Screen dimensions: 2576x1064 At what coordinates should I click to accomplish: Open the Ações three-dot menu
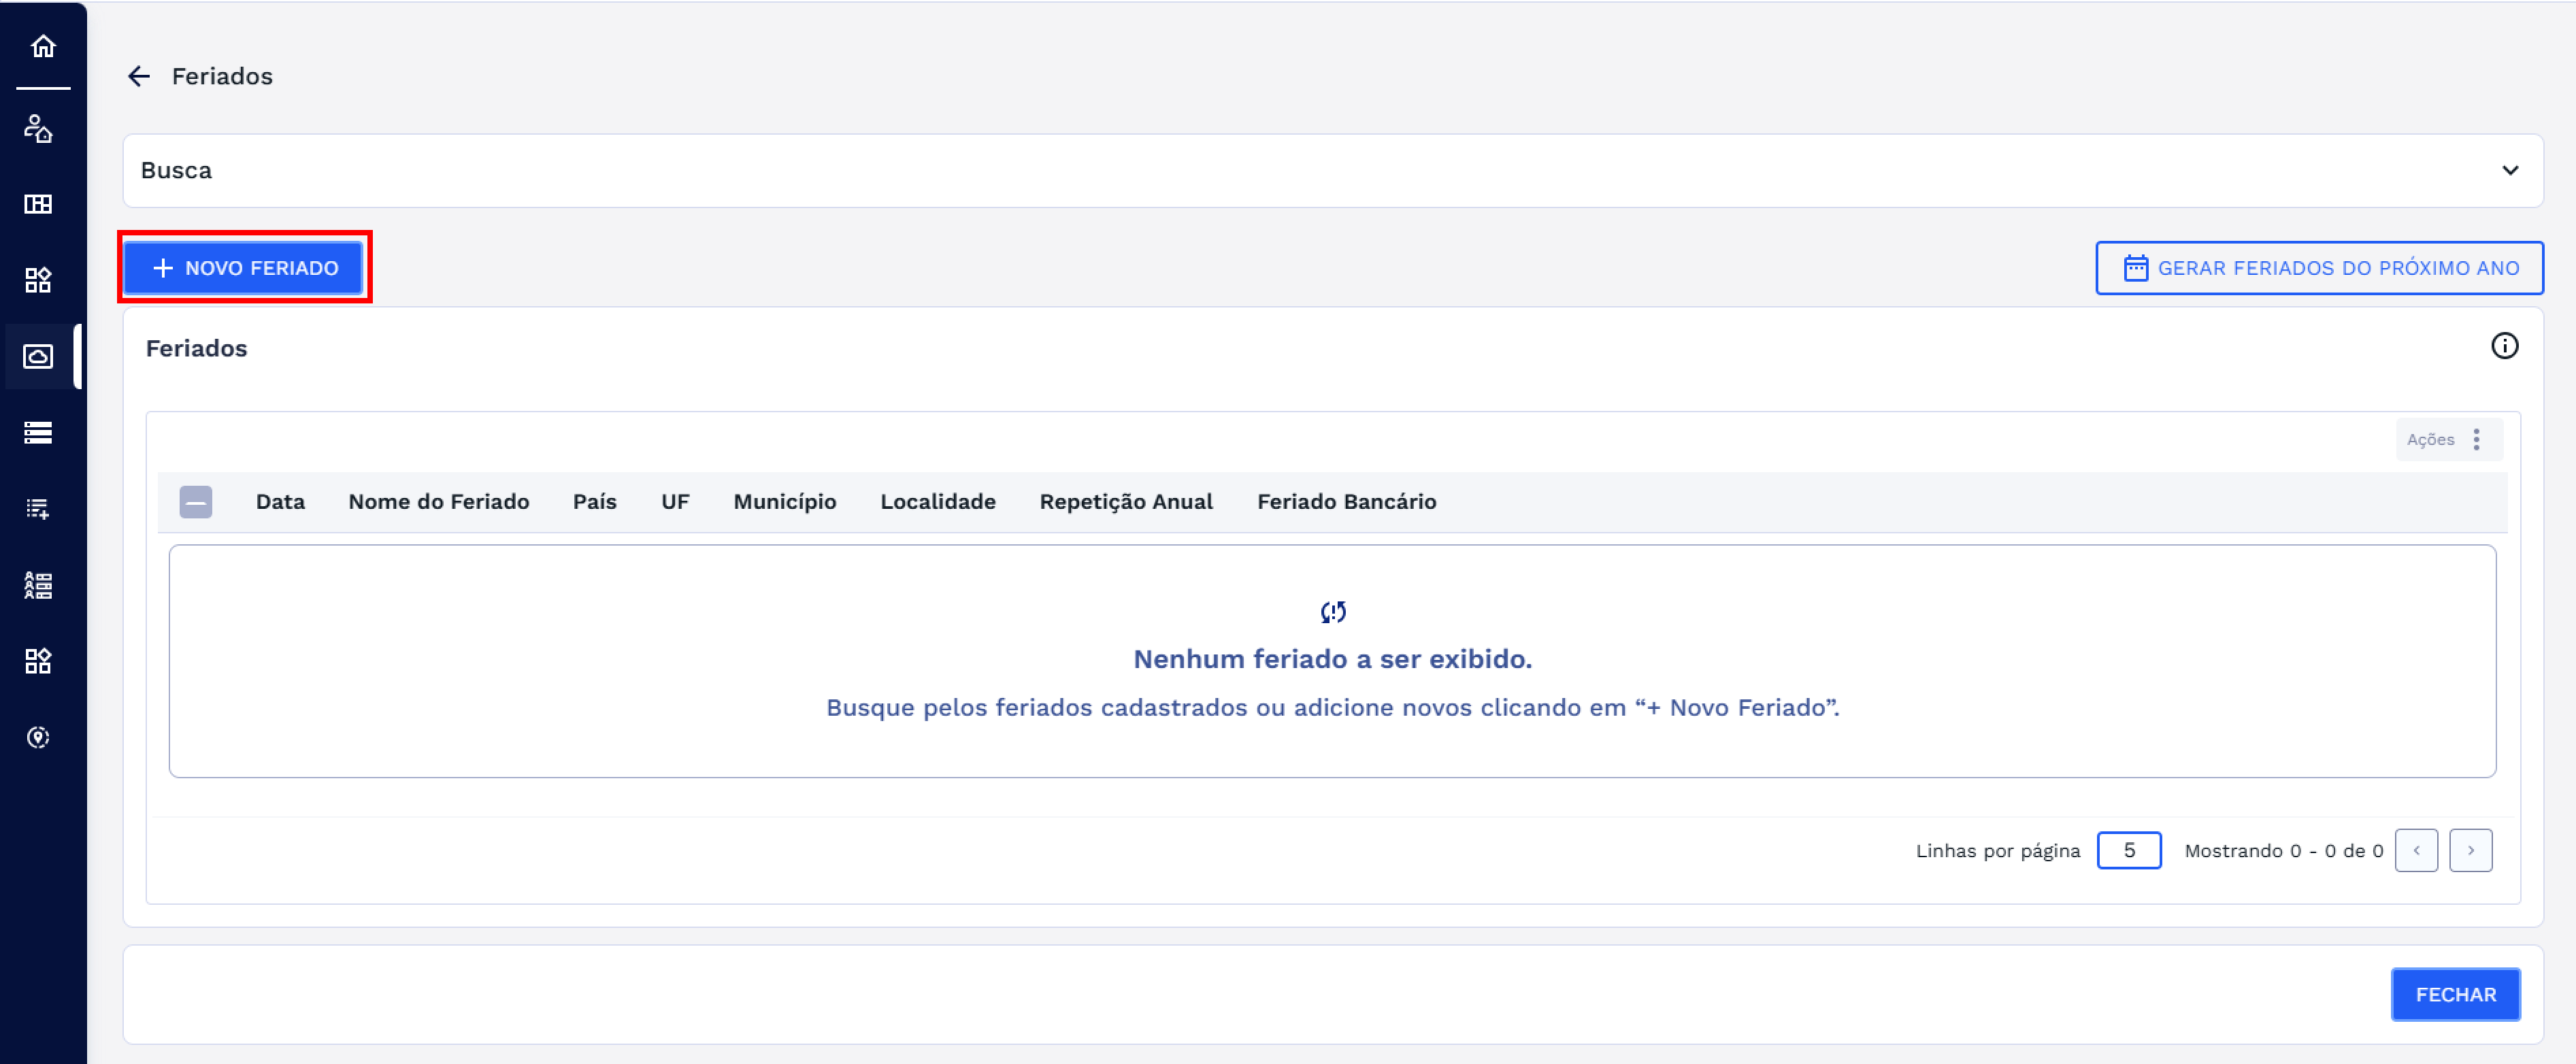(2475, 439)
